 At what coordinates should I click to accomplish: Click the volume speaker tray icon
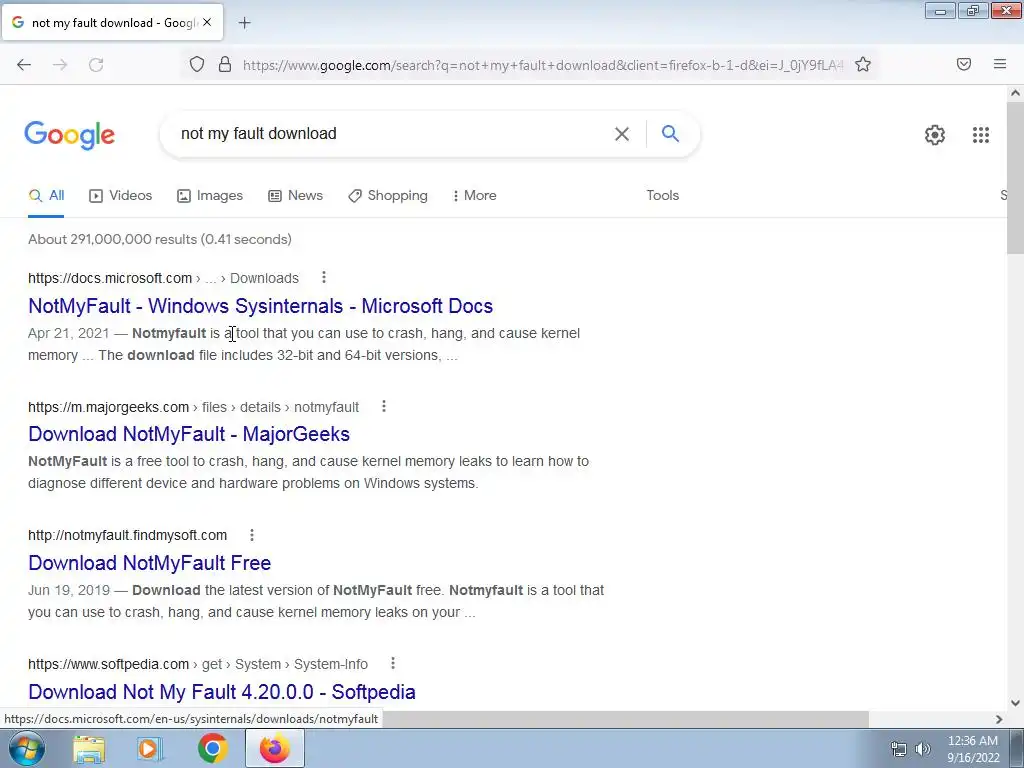(922, 749)
